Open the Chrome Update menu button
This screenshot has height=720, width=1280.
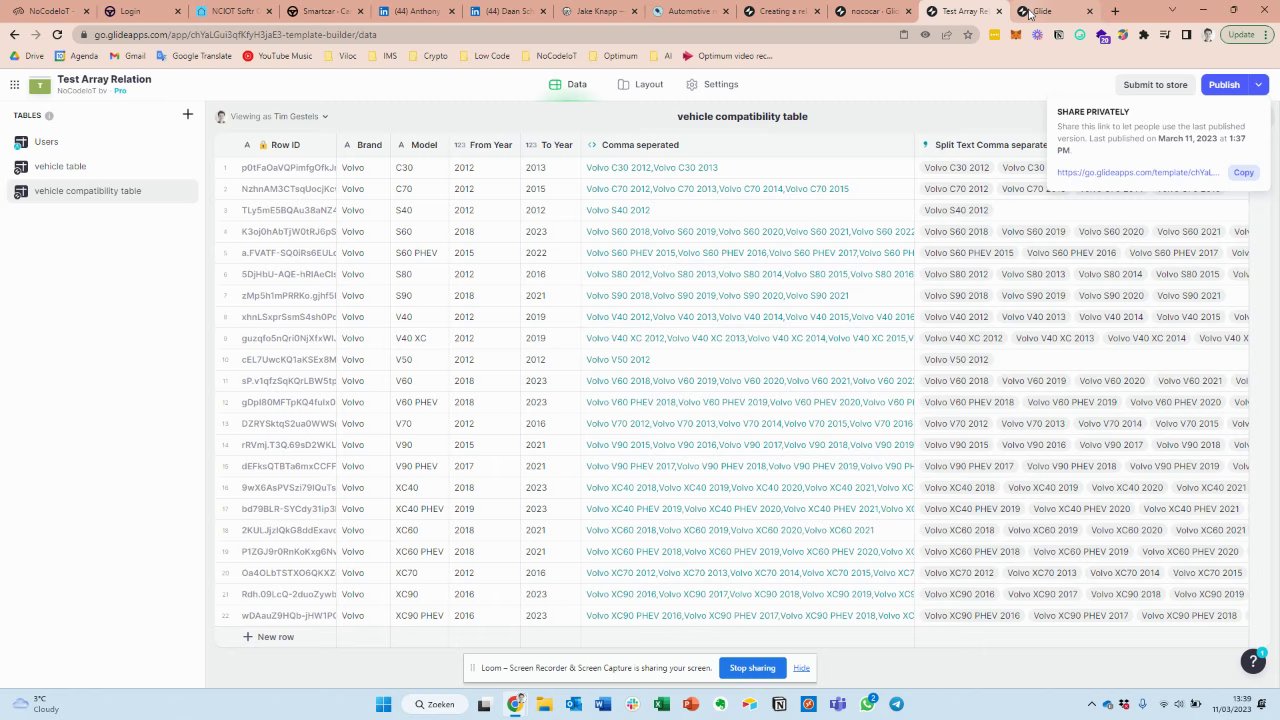[x=1246, y=35]
